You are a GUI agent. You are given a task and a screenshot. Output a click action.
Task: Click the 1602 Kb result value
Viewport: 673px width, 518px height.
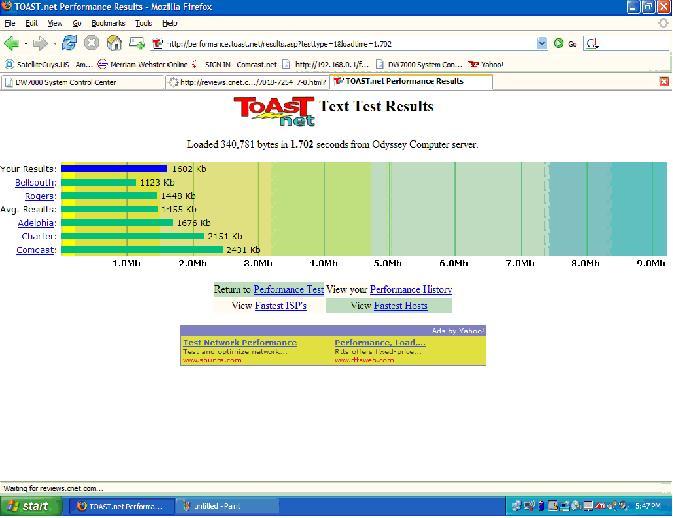pyautogui.click(x=189, y=169)
